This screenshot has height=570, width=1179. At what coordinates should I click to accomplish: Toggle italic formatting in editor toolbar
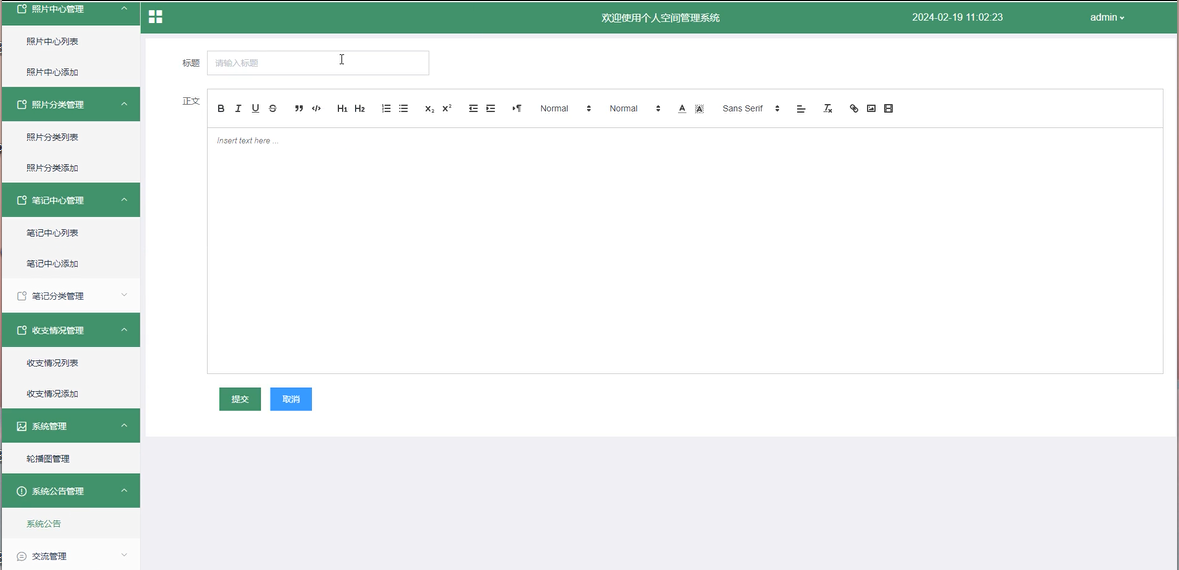[238, 109]
